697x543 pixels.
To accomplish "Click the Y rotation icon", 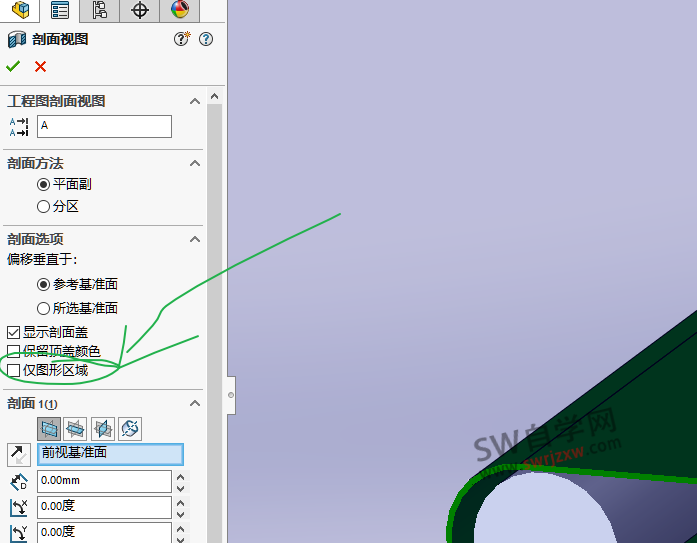I will (x=19, y=533).
